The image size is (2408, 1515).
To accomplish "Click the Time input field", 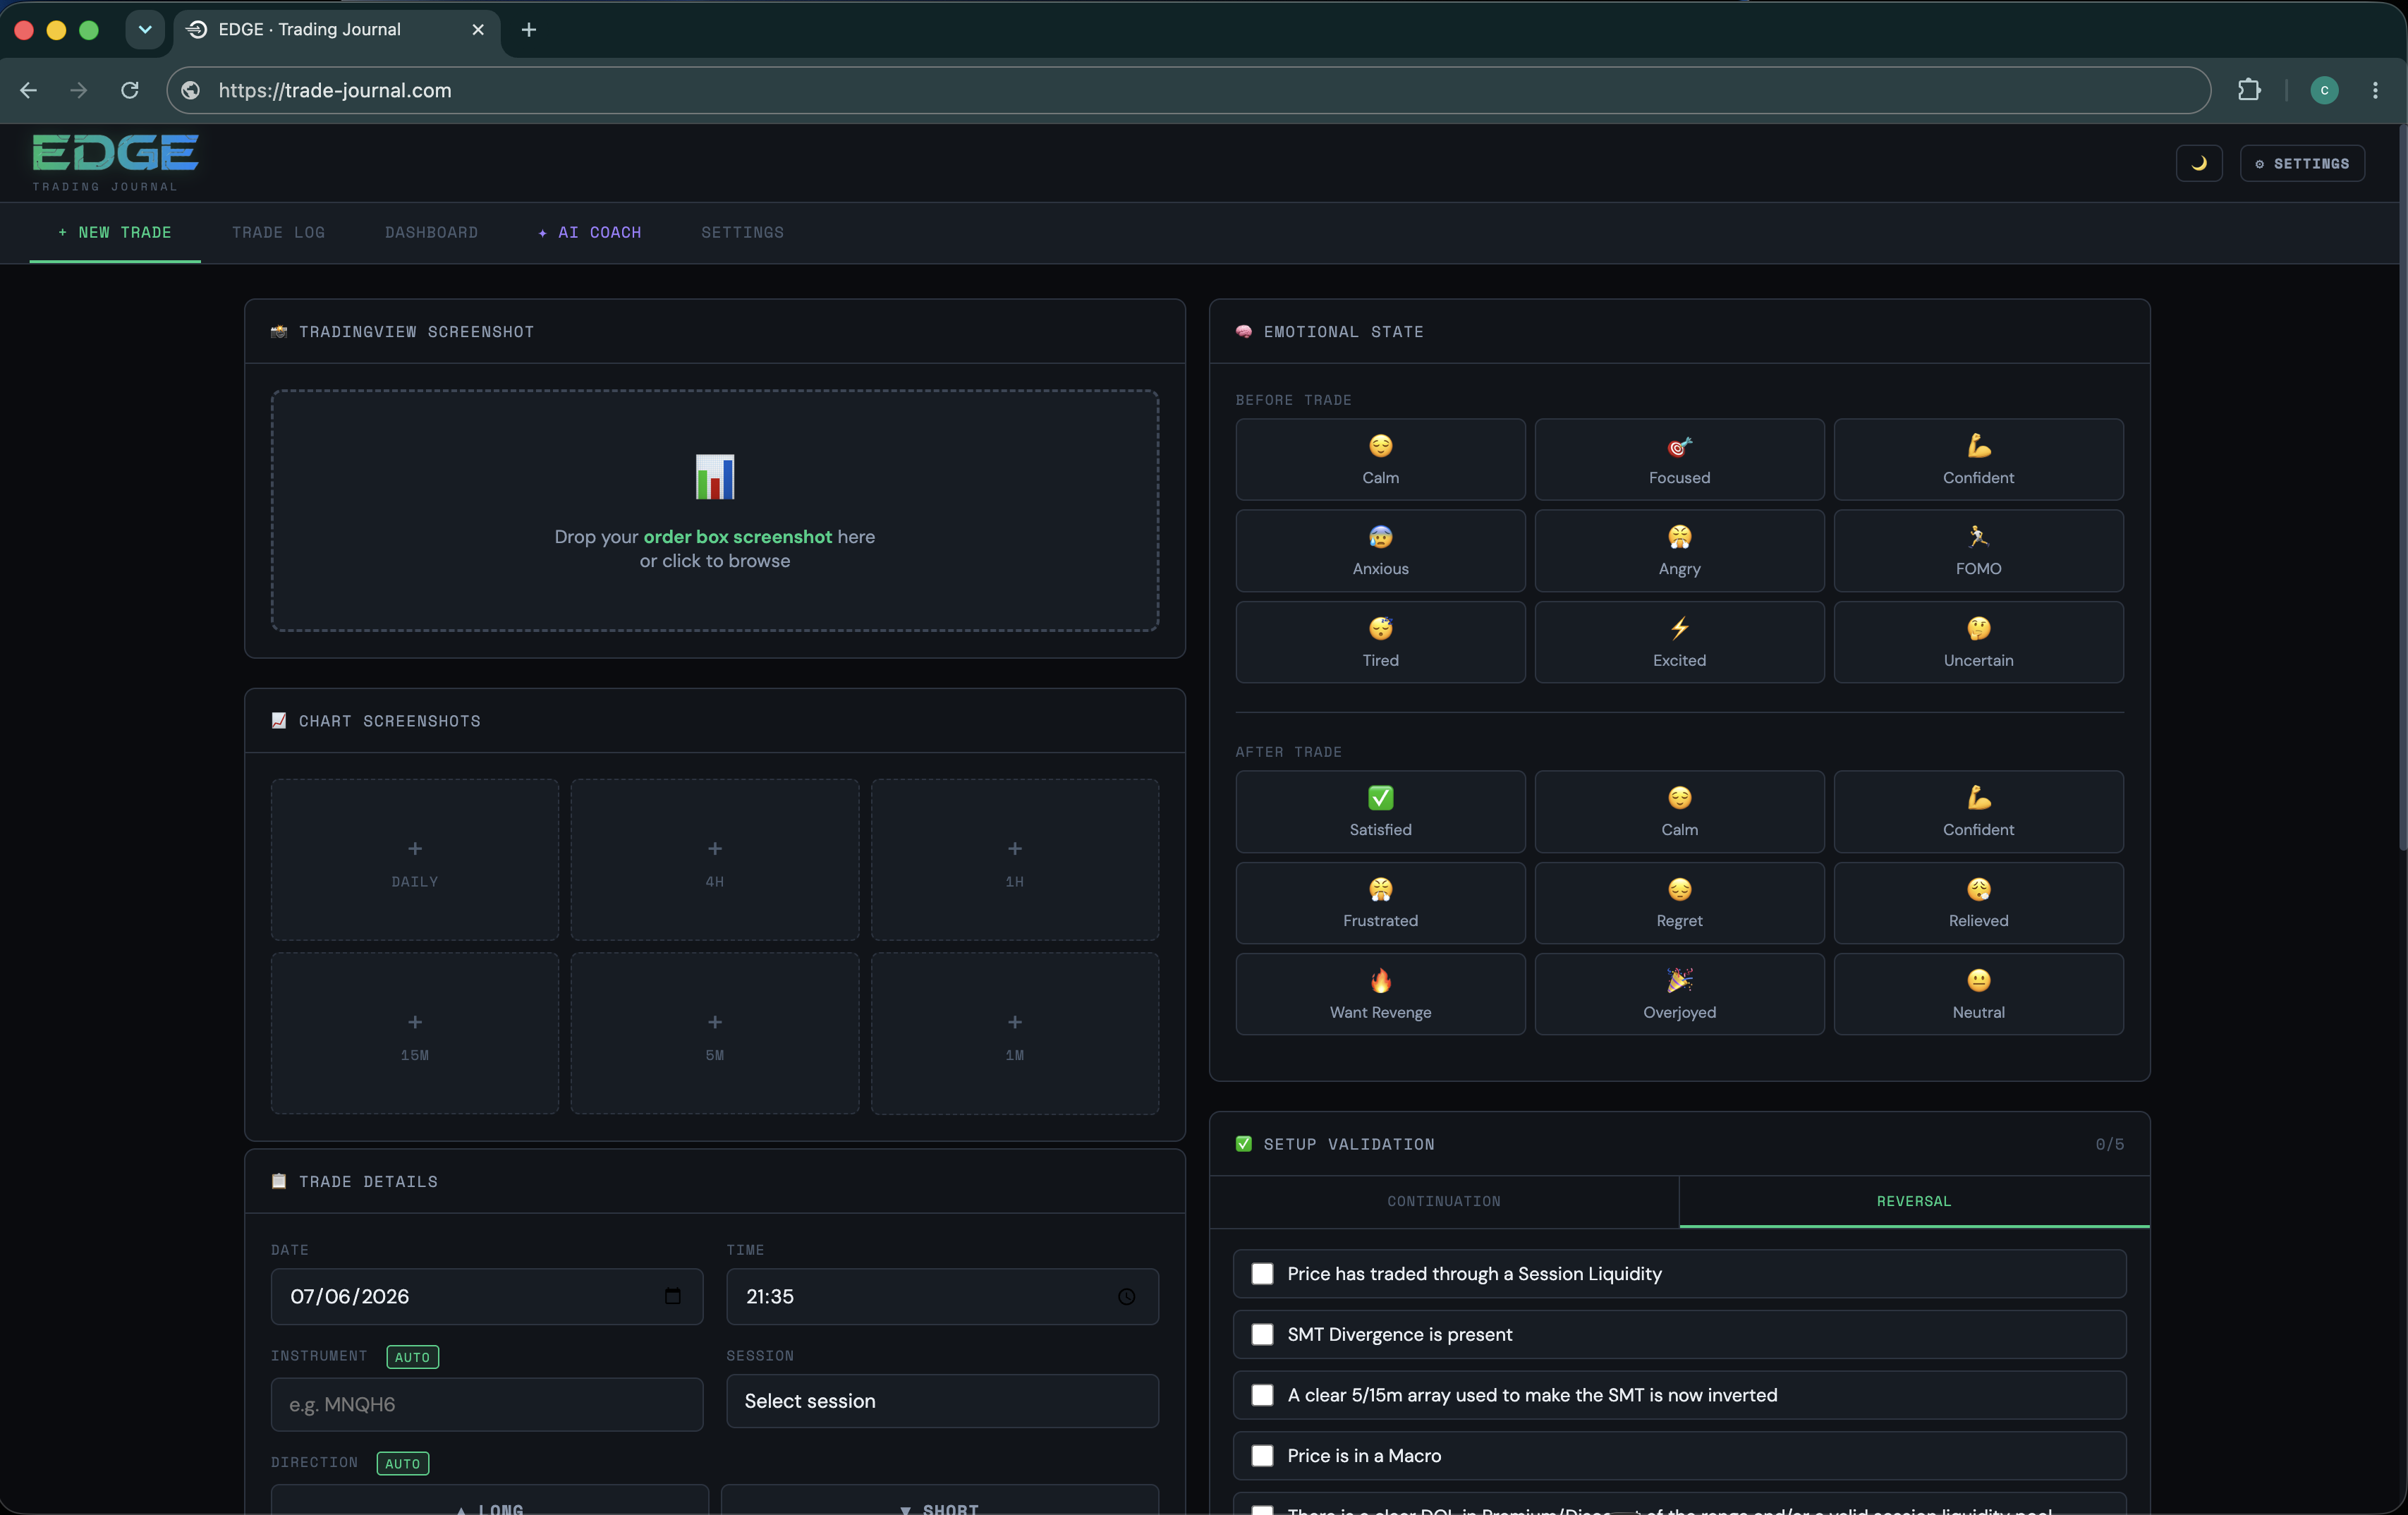I will tap(942, 1296).
